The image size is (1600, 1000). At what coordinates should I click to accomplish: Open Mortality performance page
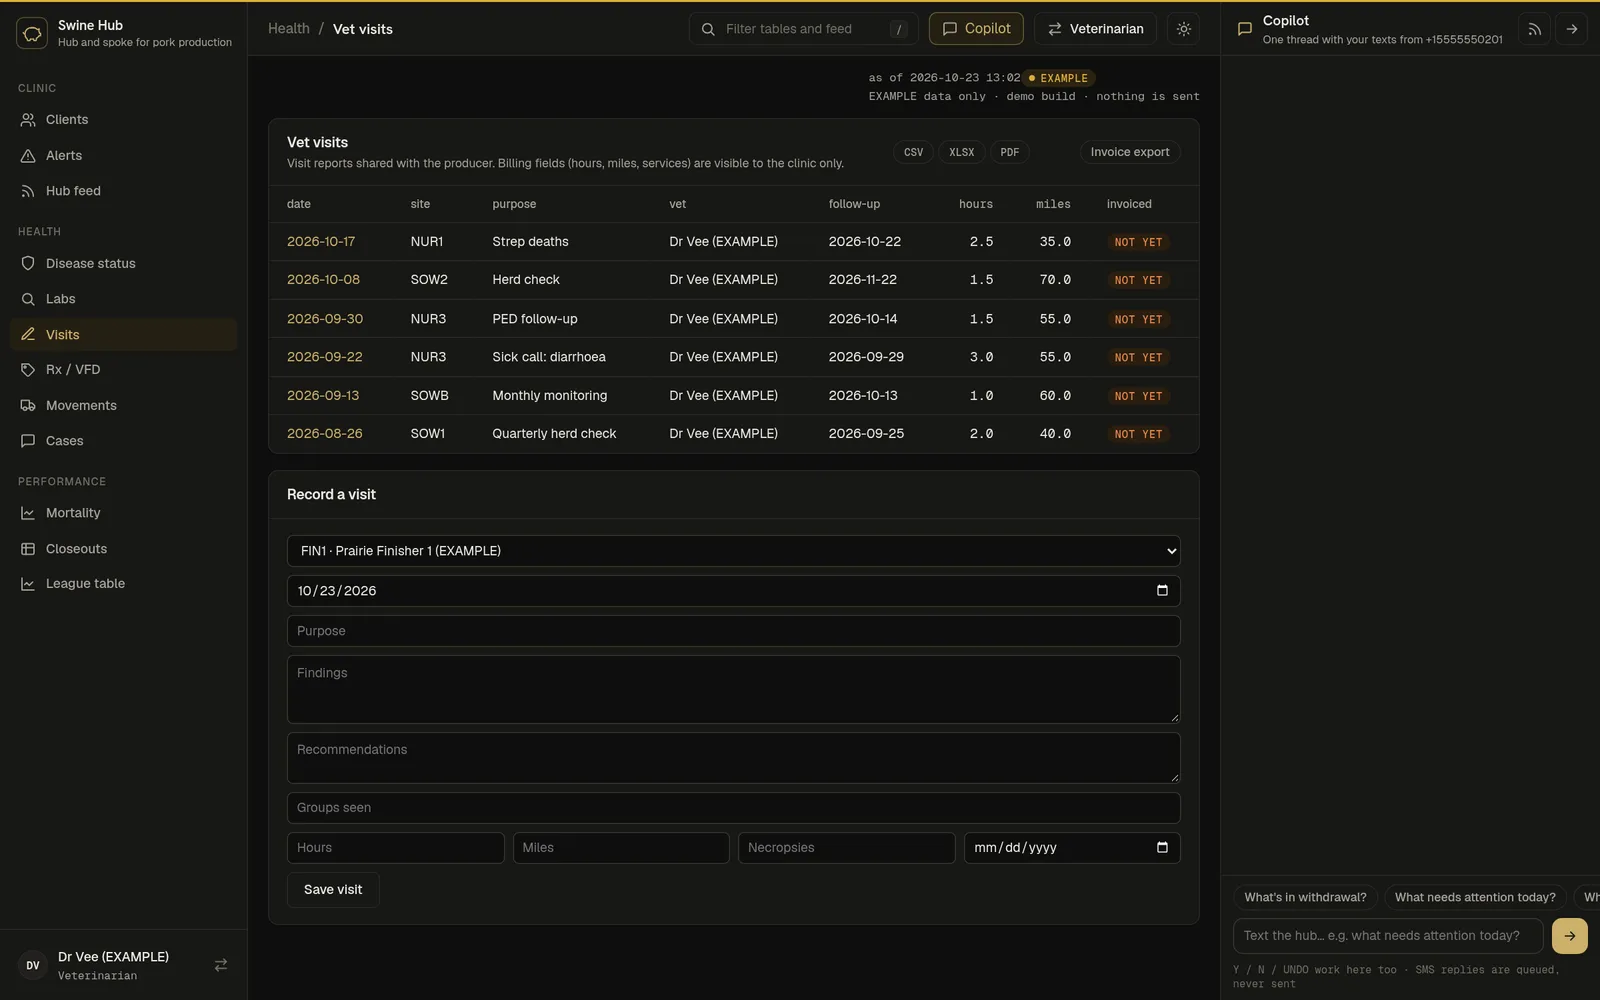click(x=123, y=513)
